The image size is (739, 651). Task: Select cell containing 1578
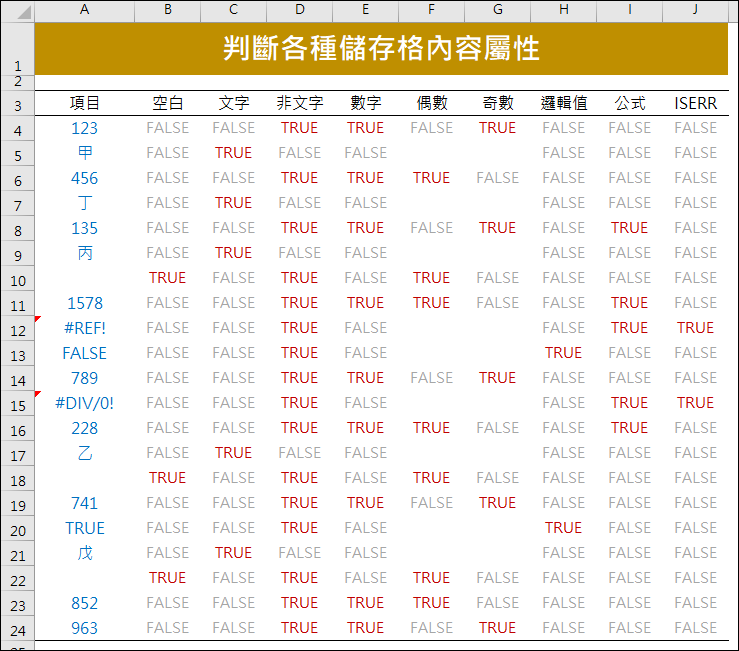(84, 303)
